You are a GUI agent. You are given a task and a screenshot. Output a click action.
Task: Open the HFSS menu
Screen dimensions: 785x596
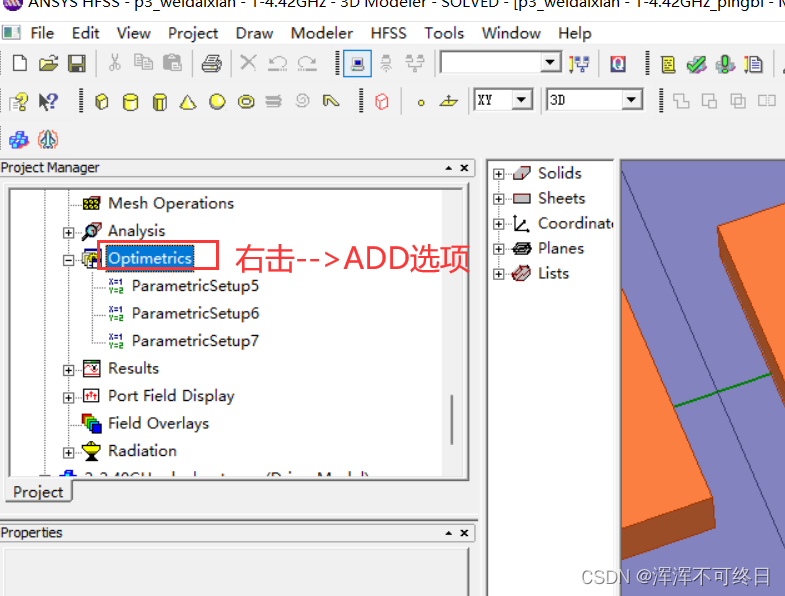[388, 33]
